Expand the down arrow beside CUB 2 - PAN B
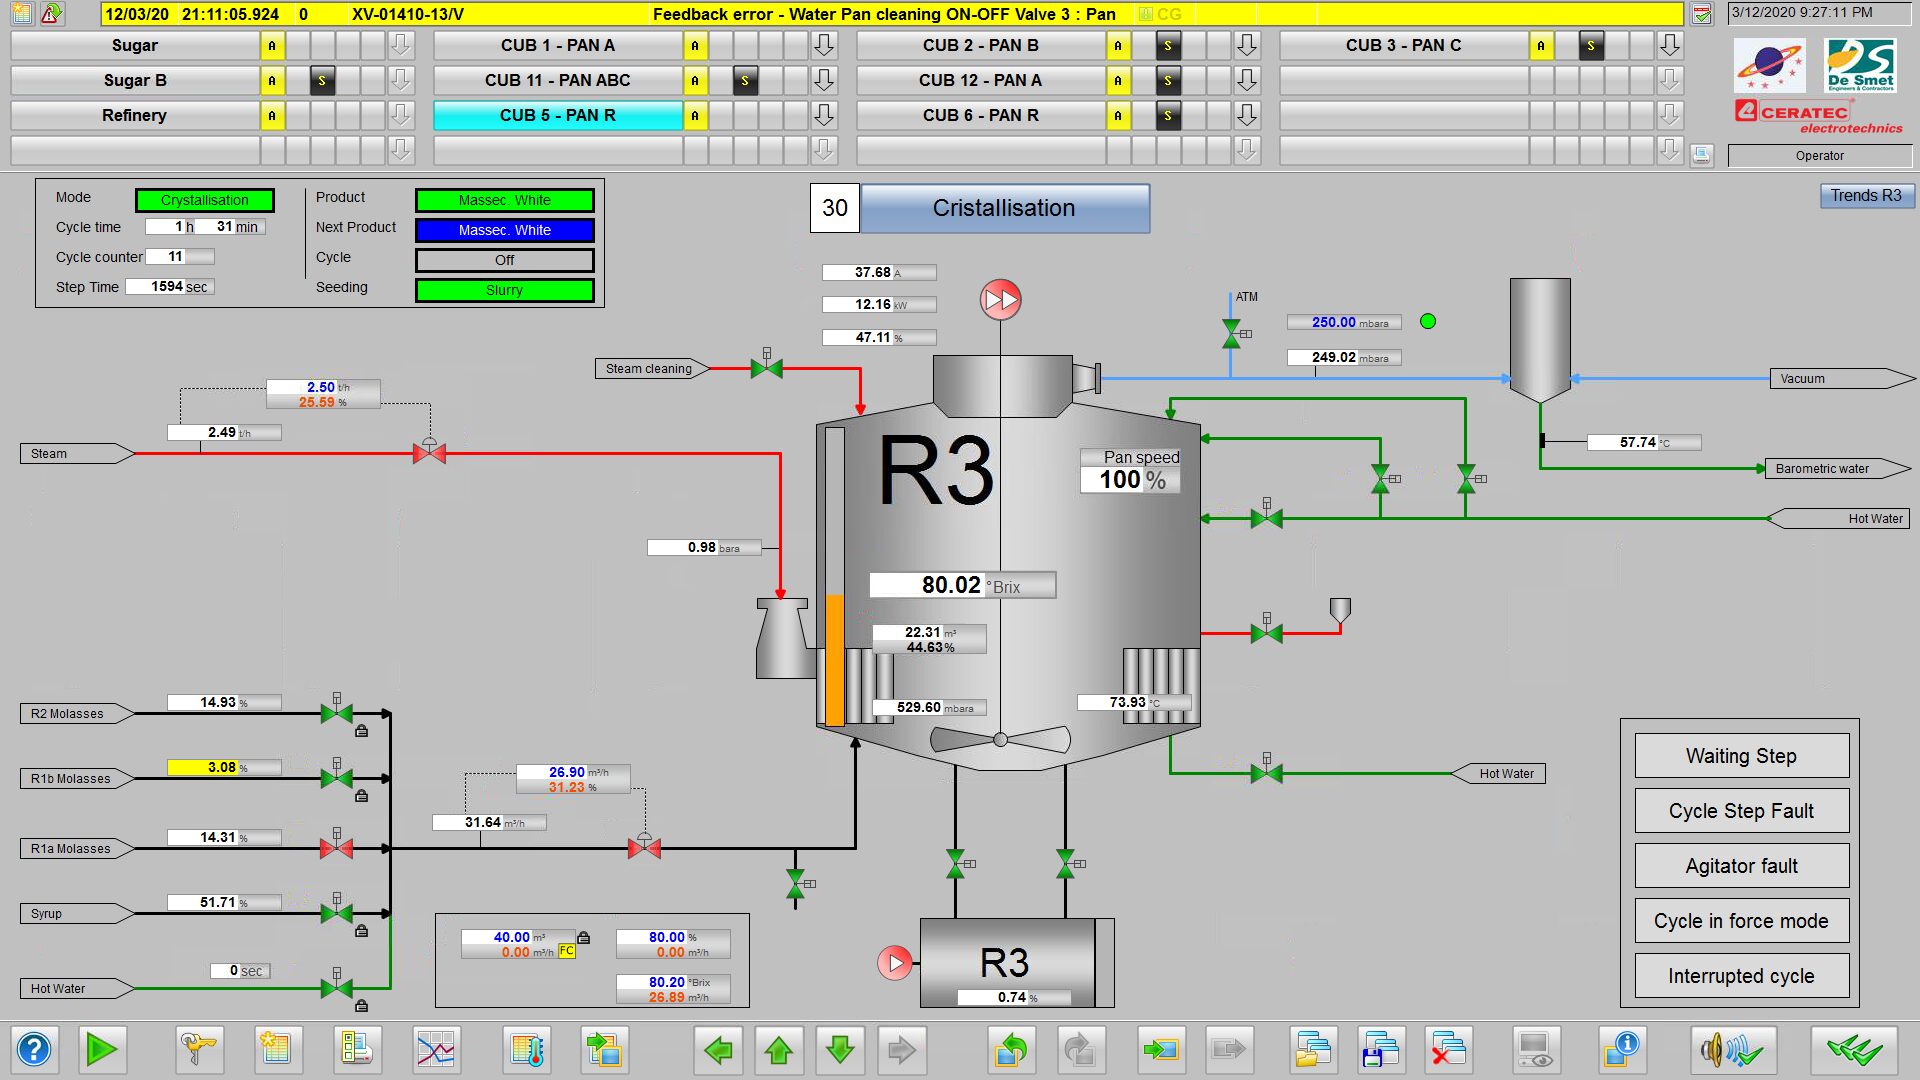The width and height of the screenshot is (1920, 1080). click(1246, 46)
